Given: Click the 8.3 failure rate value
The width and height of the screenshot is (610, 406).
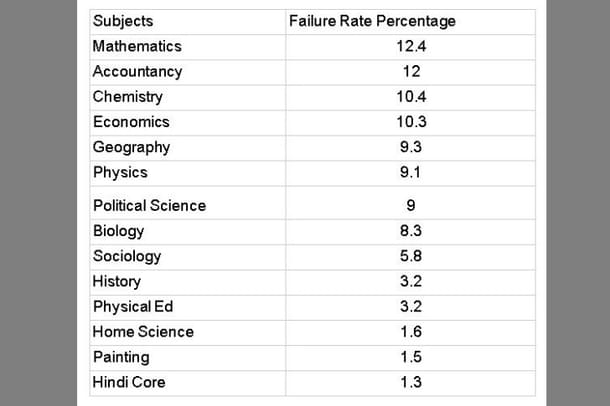Looking at the screenshot, I should point(411,231).
